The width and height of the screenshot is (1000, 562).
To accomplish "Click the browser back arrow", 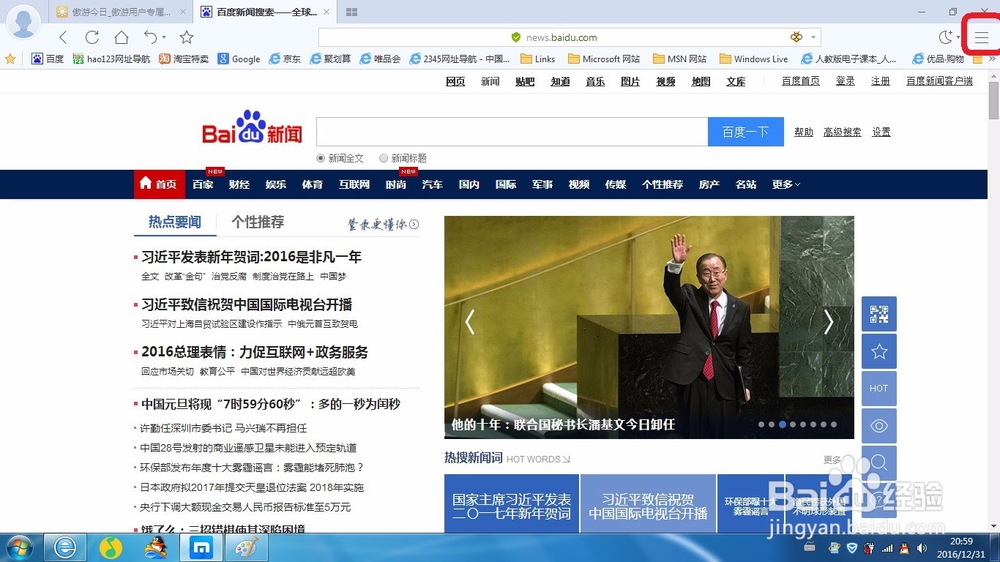I will [x=62, y=38].
